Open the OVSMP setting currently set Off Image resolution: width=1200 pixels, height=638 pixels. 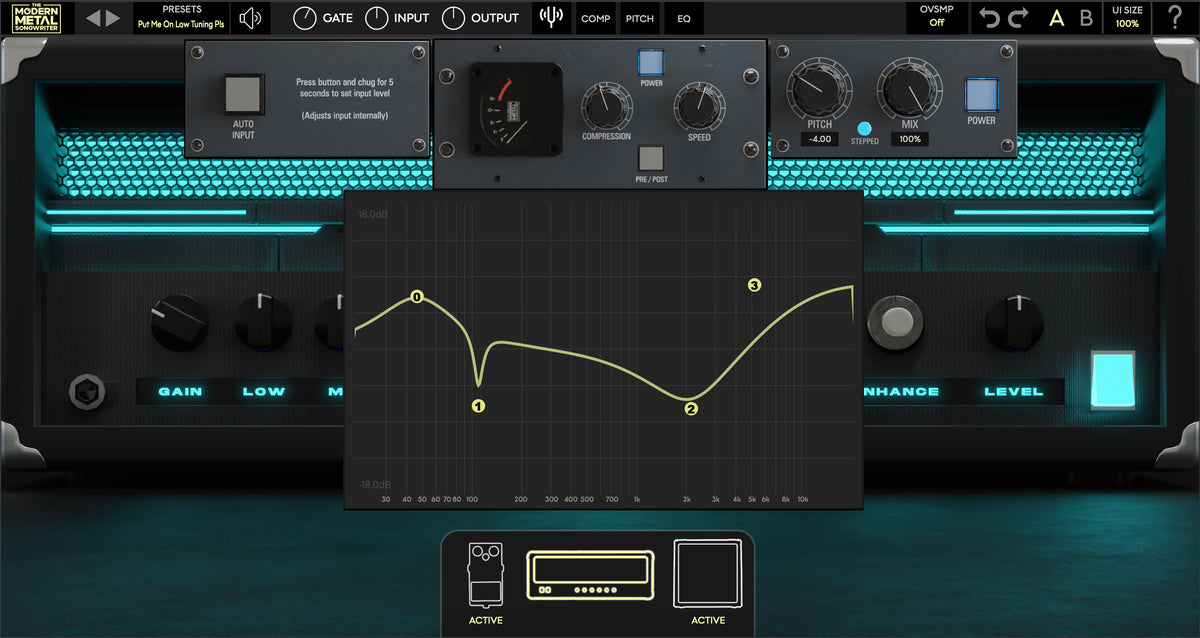(x=937, y=17)
